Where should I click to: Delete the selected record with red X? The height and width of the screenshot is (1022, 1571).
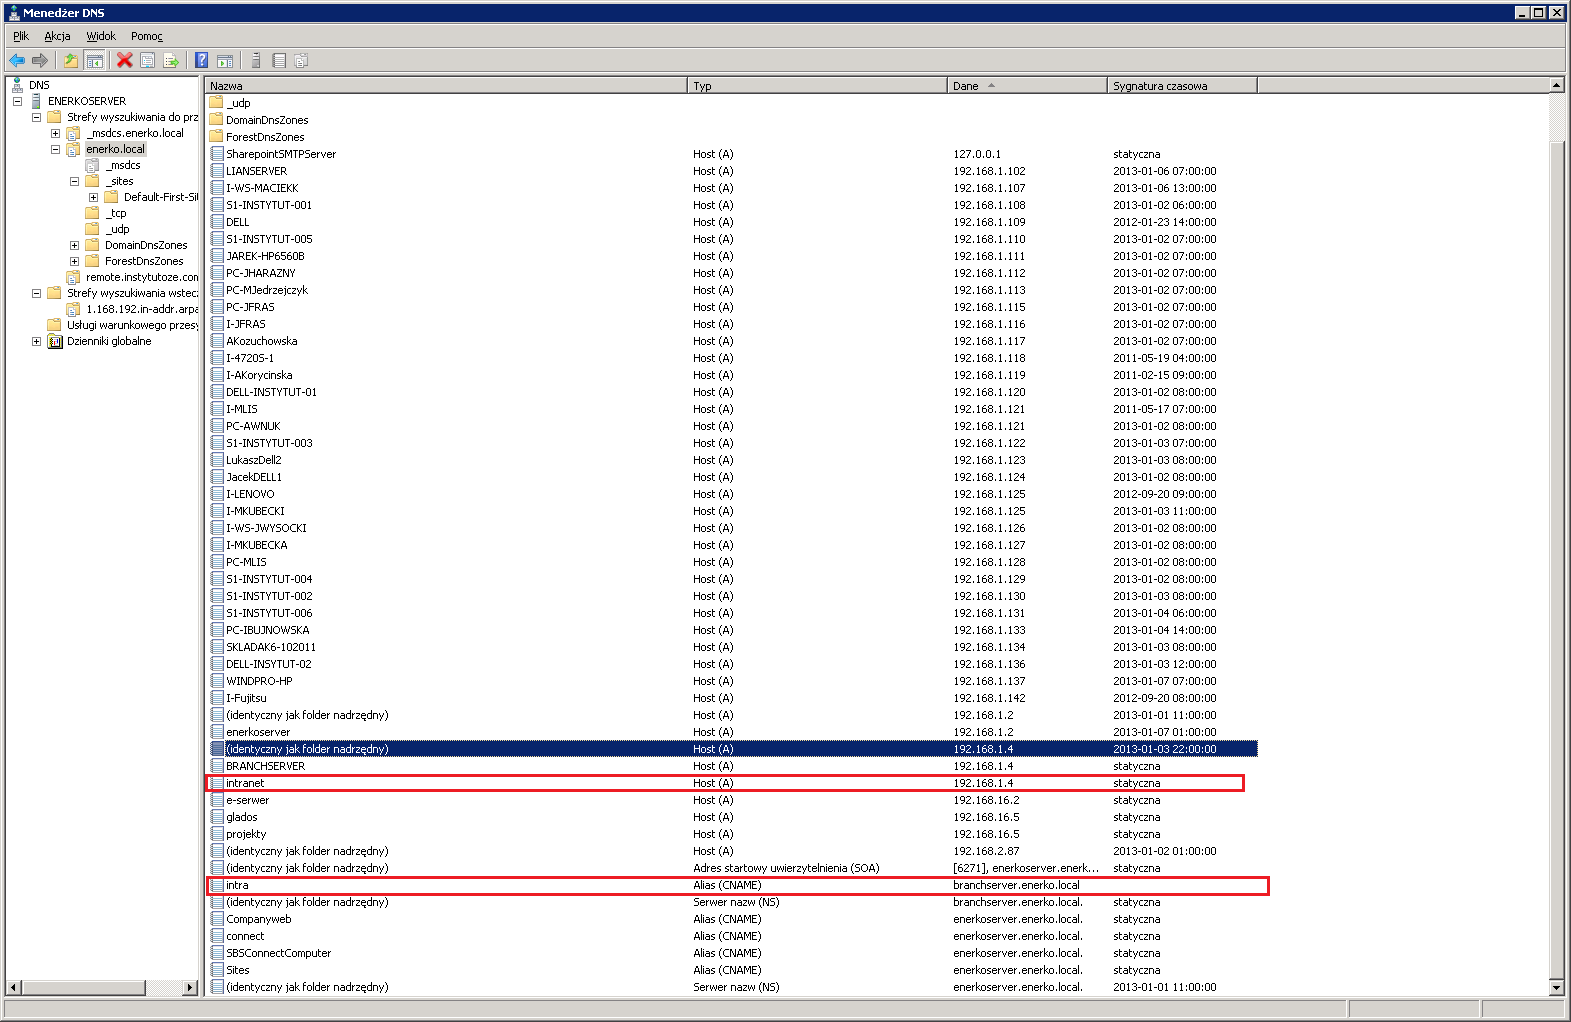coord(125,61)
